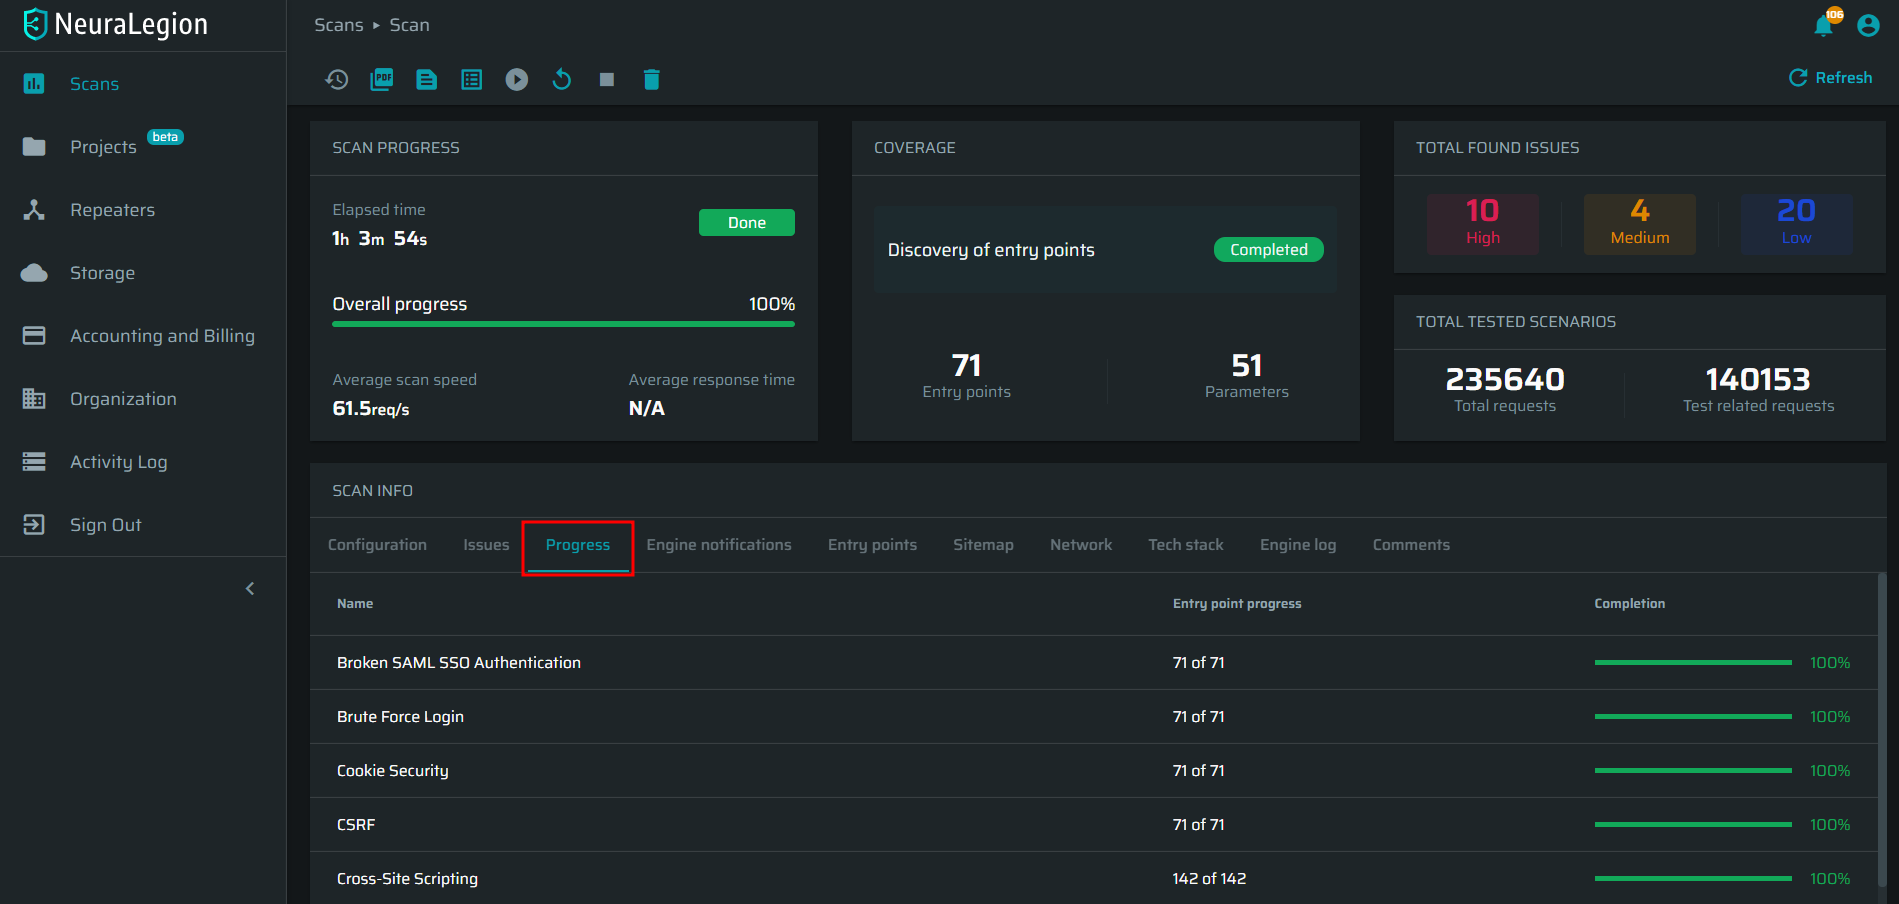The height and width of the screenshot is (904, 1899).
Task: Click the Completion column header
Action: click(x=1630, y=604)
